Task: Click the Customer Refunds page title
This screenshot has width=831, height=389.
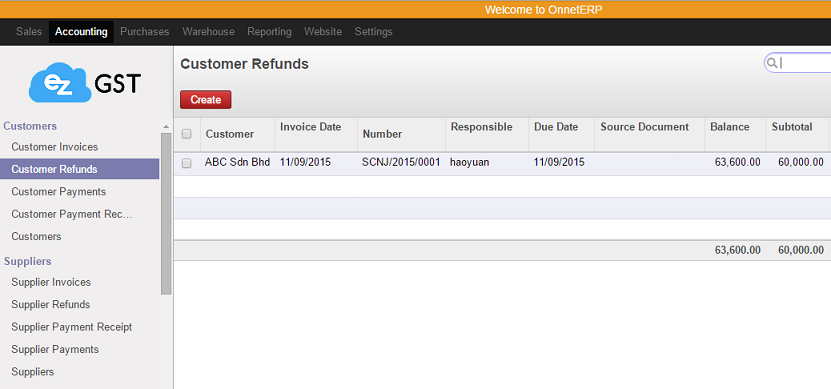Action: pyautogui.click(x=244, y=64)
